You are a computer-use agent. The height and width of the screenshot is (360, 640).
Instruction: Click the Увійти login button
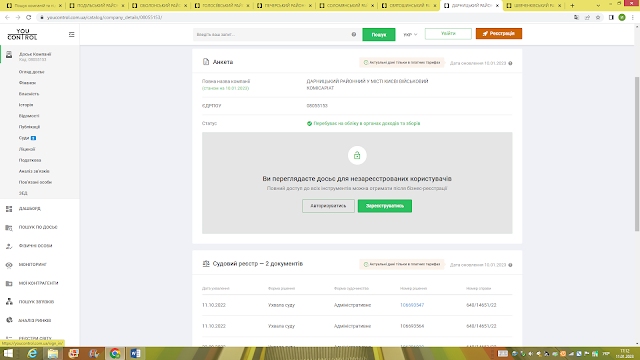448,33
